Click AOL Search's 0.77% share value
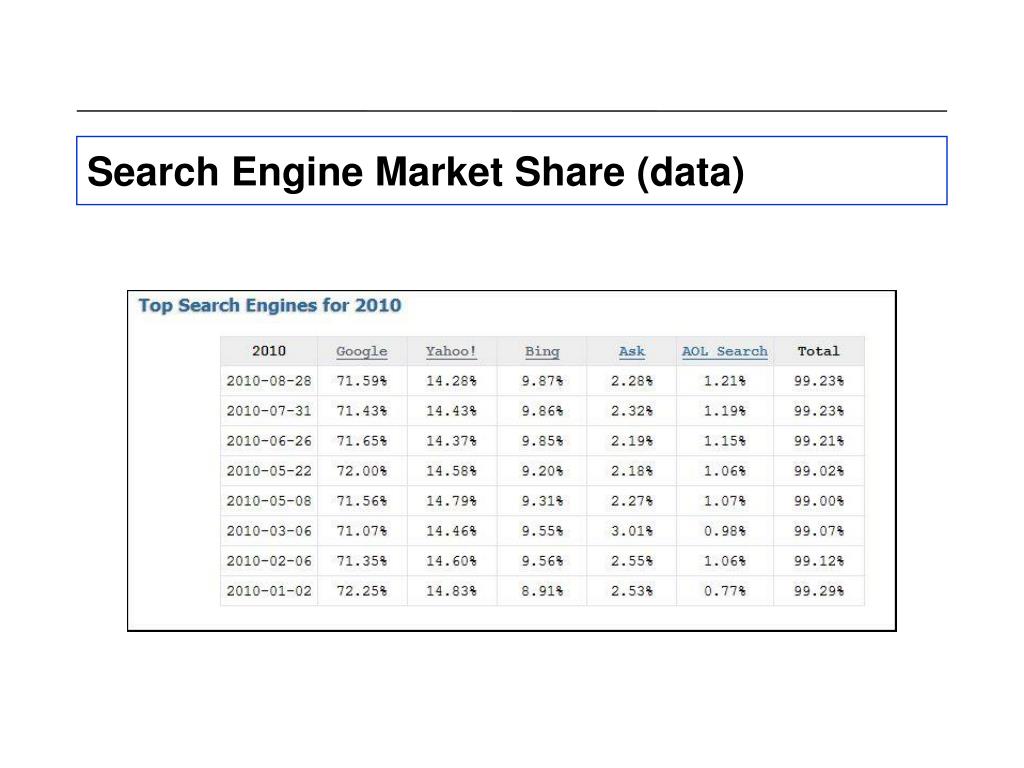Viewport: 1024px width, 768px height. (x=725, y=591)
